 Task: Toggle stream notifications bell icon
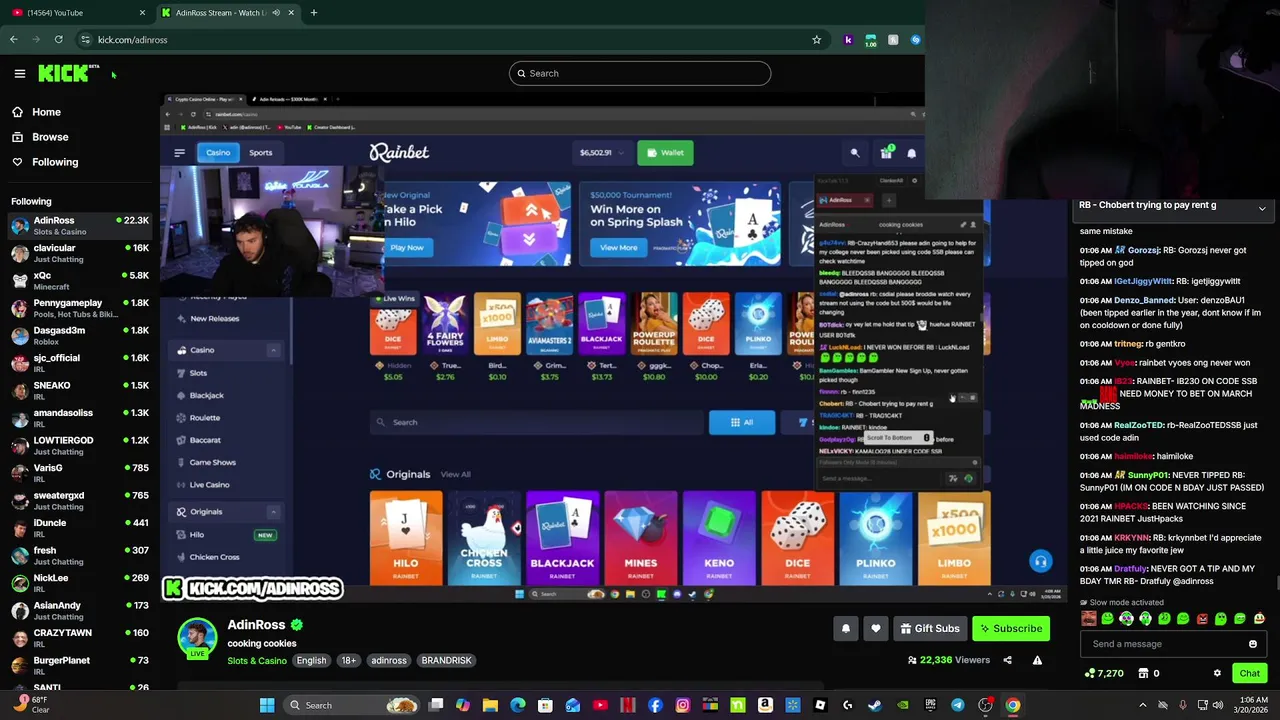coord(845,628)
